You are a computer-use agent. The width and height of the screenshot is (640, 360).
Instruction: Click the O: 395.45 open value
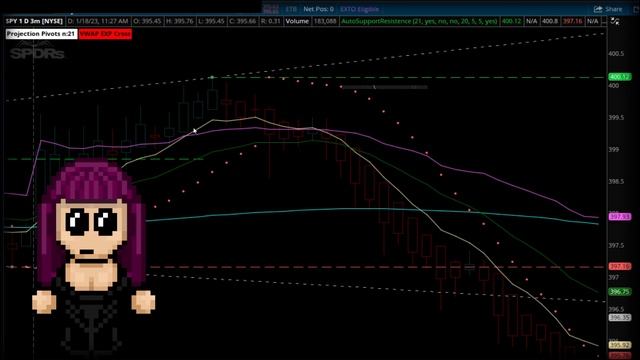147,21
